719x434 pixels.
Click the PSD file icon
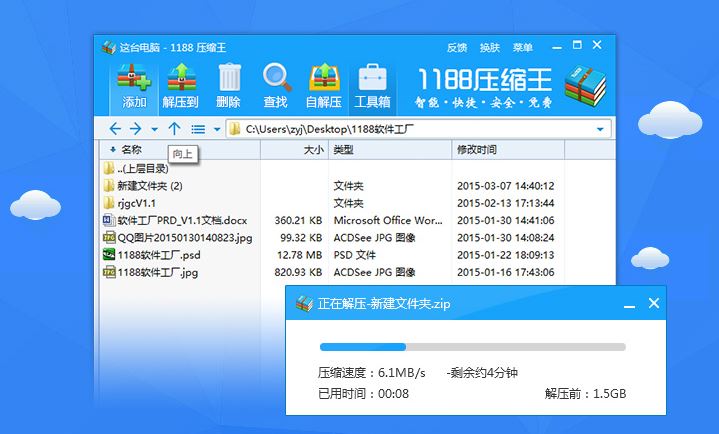(109, 255)
